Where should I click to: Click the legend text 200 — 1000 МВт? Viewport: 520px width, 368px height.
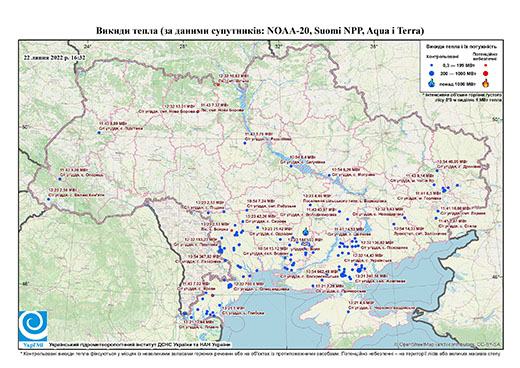point(459,73)
